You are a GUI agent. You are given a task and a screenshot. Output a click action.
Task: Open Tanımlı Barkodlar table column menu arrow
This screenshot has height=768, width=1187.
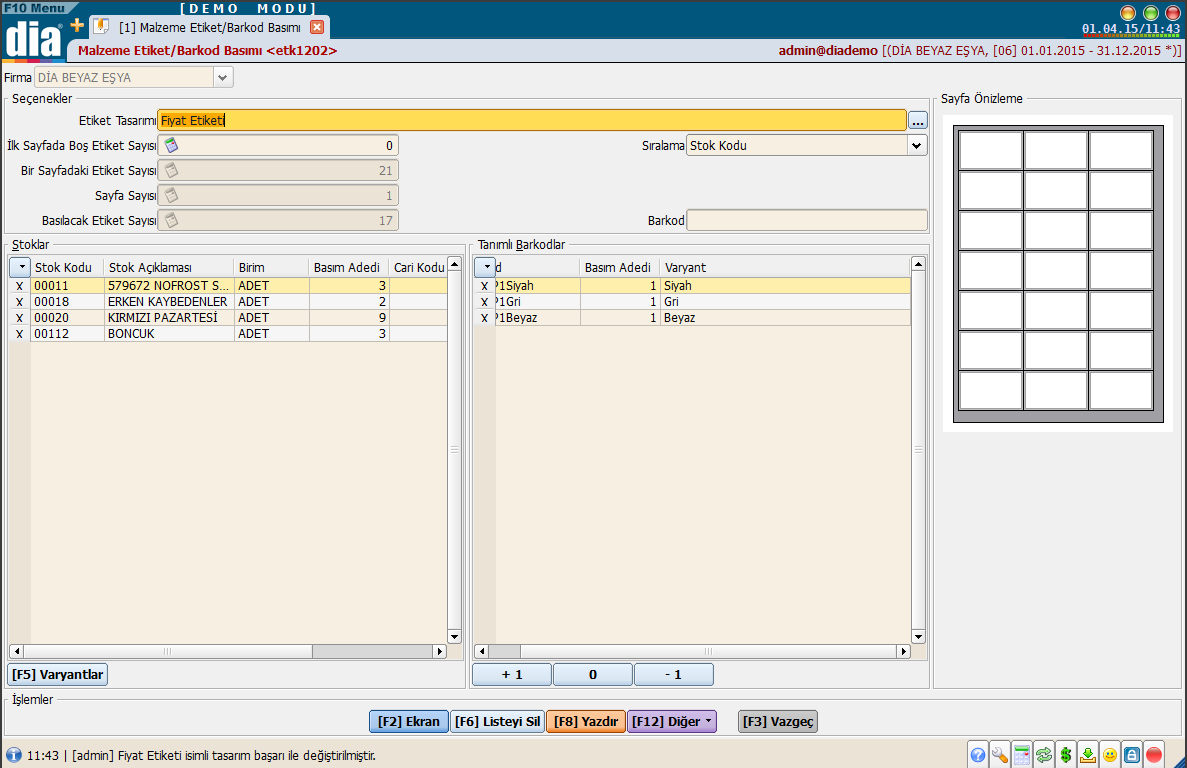click(485, 267)
